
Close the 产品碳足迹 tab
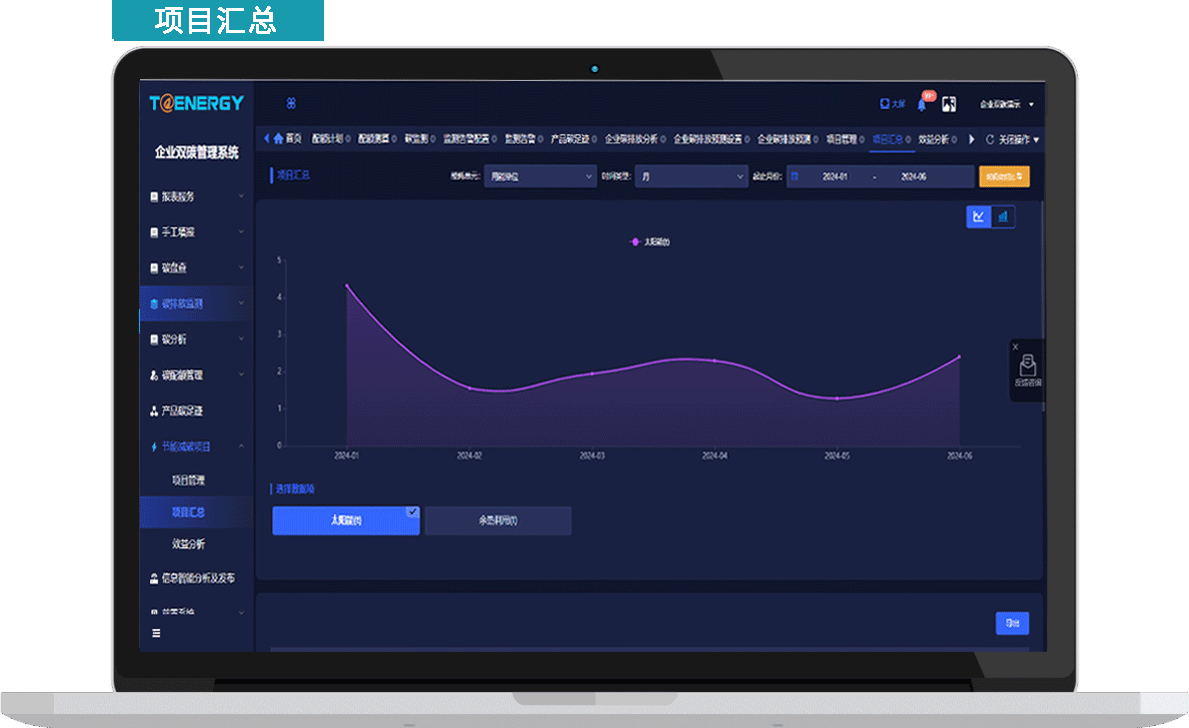coord(594,140)
